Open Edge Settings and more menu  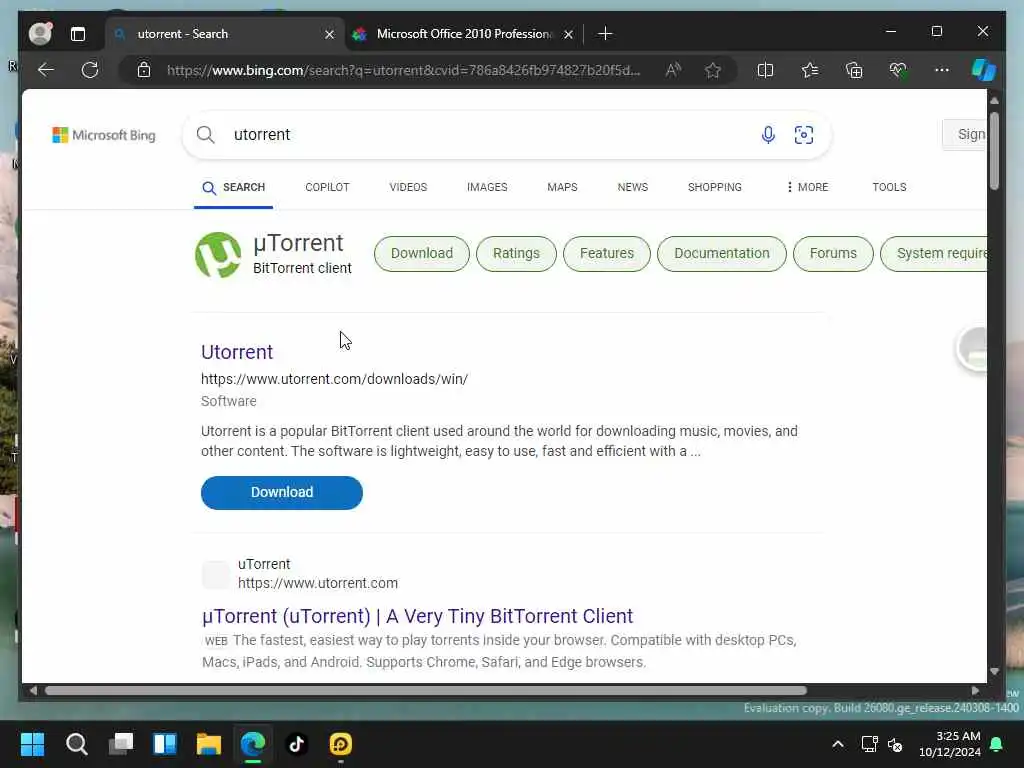click(x=942, y=70)
